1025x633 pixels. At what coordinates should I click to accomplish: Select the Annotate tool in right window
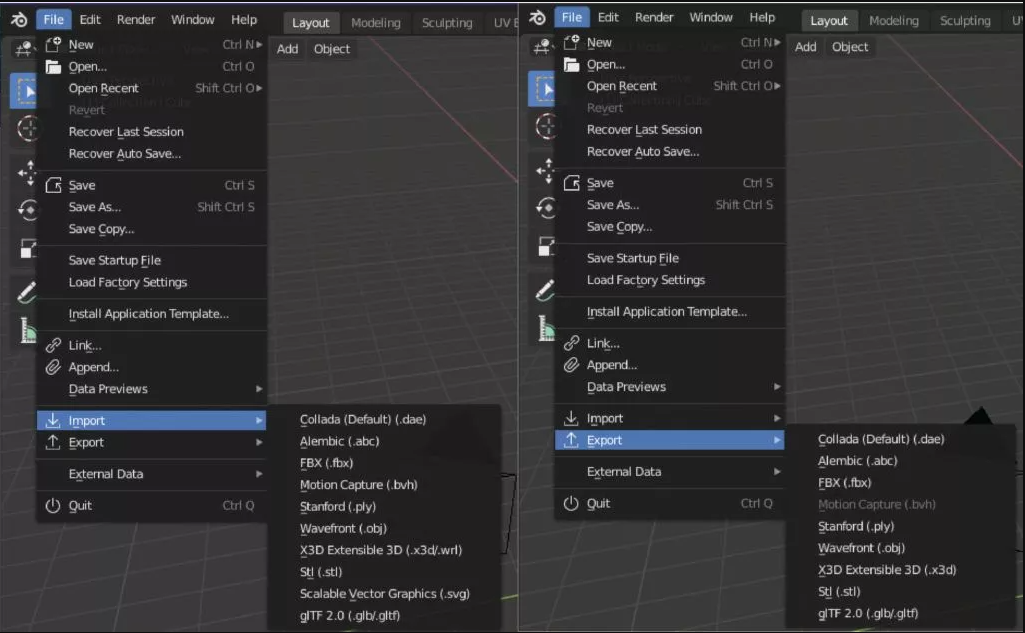coord(546,290)
